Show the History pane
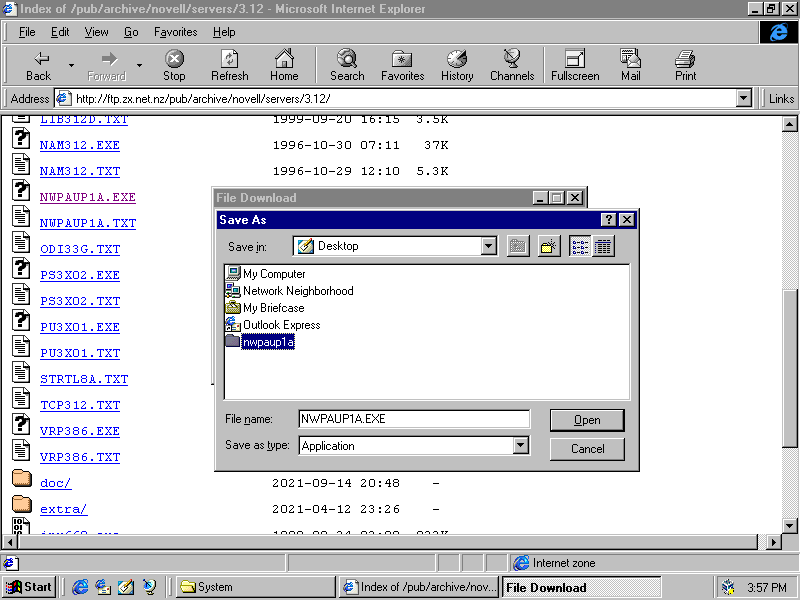The height and width of the screenshot is (600, 800). point(457,65)
